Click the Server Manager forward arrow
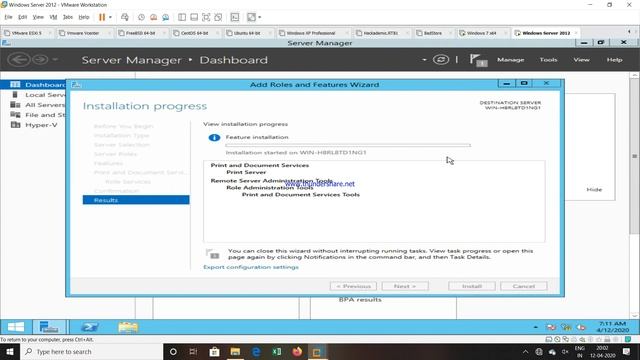This screenshot has height=360, width=640. pyautogui.click(x=40, y=60)
